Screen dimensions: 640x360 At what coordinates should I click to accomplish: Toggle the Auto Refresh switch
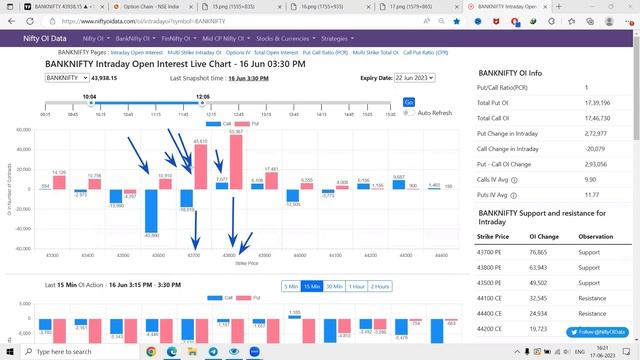point(409,113)
